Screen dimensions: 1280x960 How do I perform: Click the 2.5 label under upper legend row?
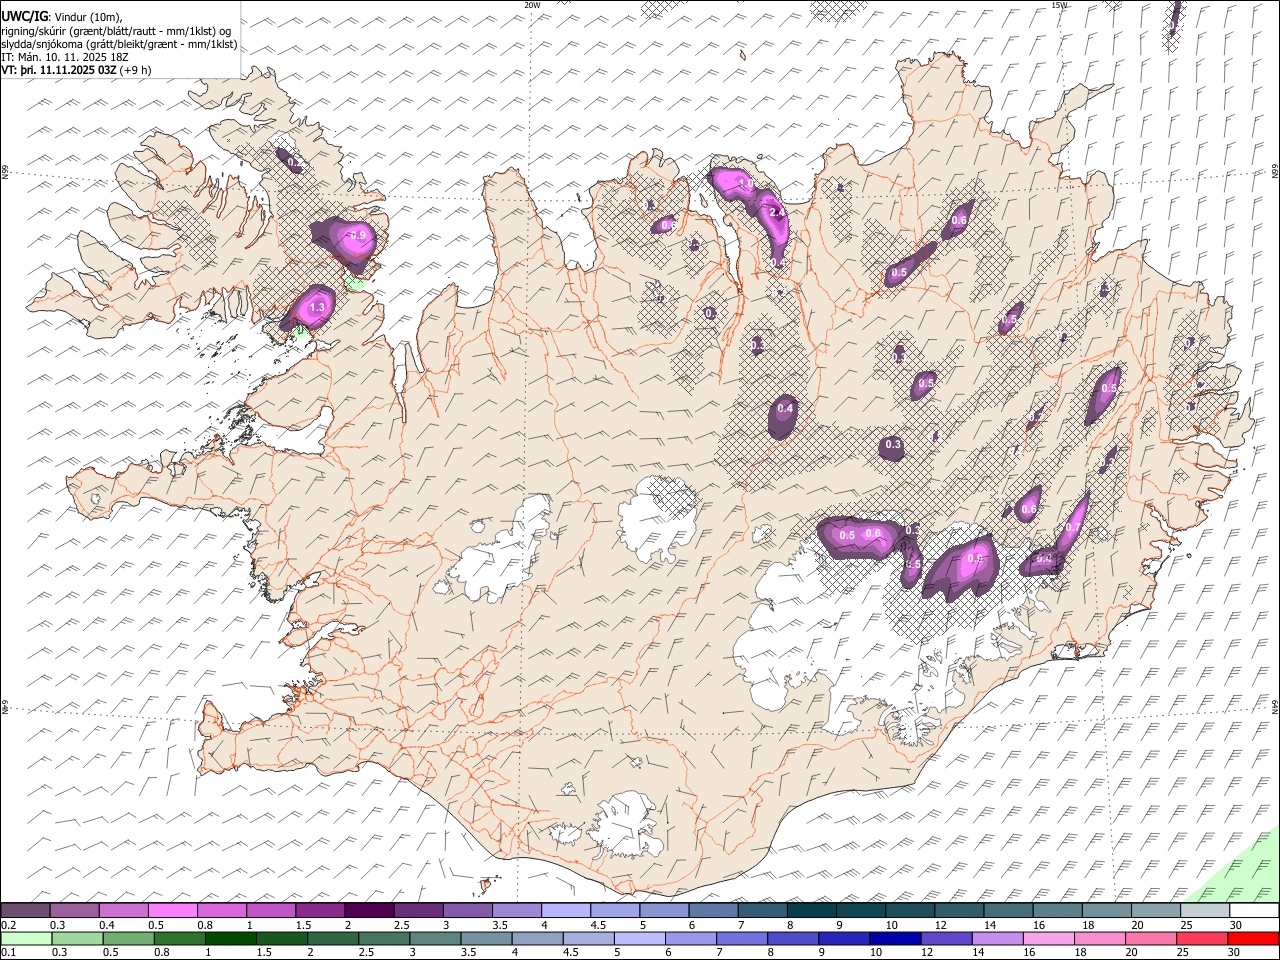[x=401, y=925]
